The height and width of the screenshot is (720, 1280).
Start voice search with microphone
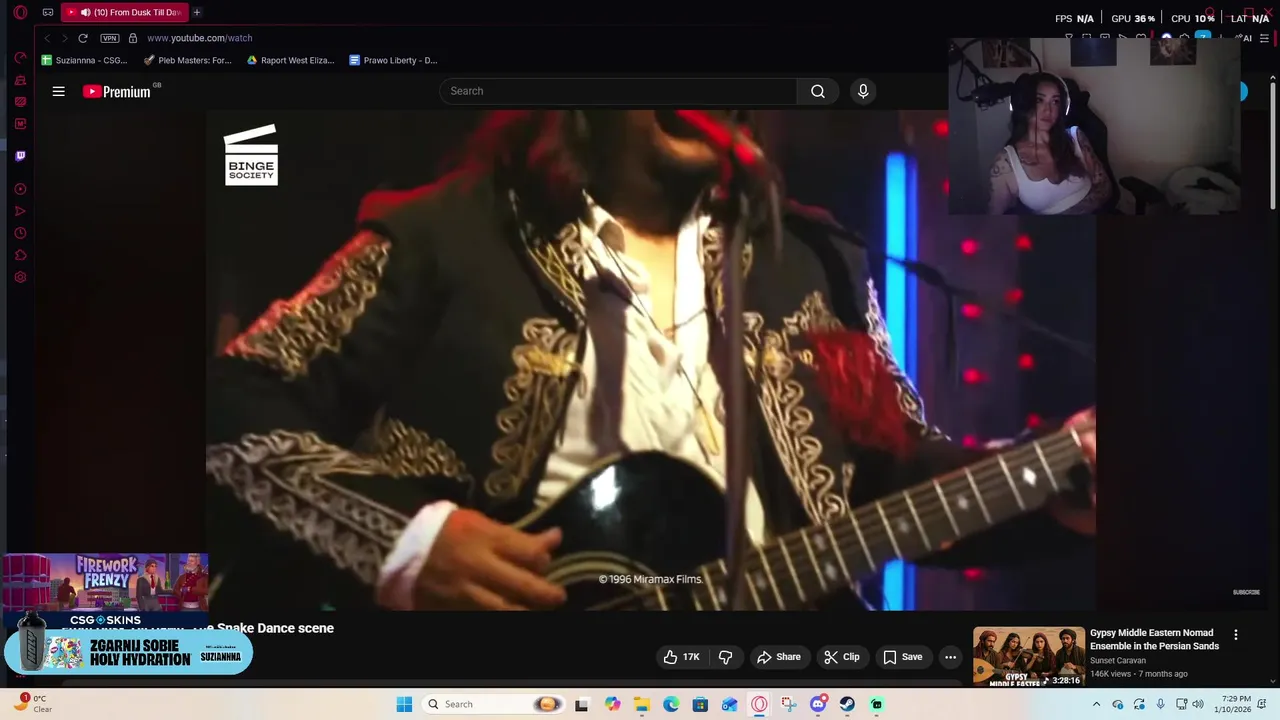(x=863, y=91)
